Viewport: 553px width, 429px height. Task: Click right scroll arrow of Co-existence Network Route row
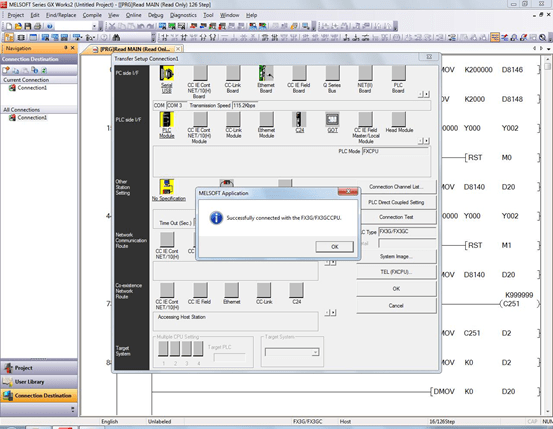pyautogui.click(x=333, y=313)
